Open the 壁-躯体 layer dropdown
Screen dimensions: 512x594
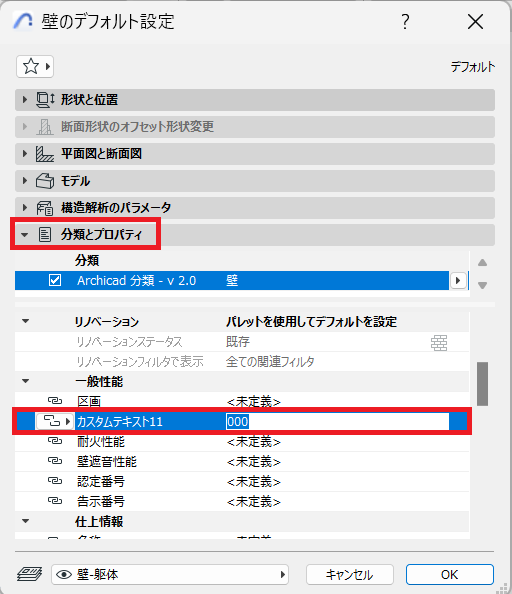(170, 575)
